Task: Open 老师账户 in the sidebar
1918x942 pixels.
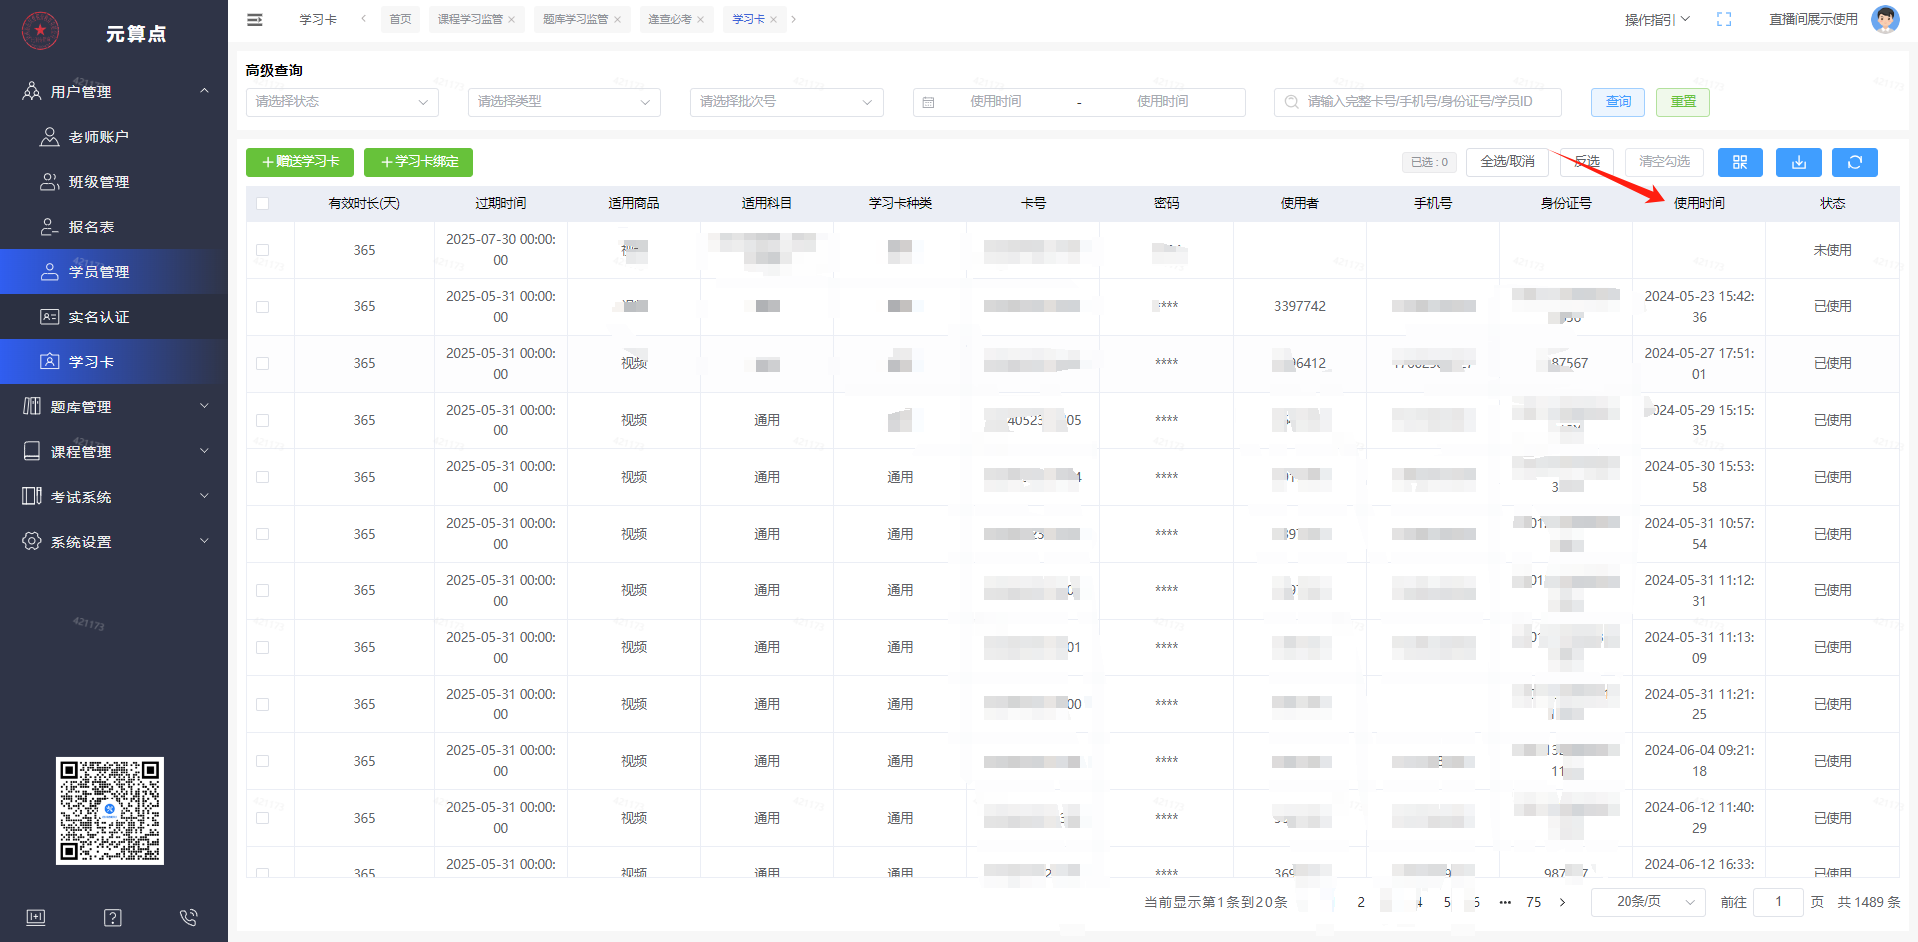Action: pos(114,137)
